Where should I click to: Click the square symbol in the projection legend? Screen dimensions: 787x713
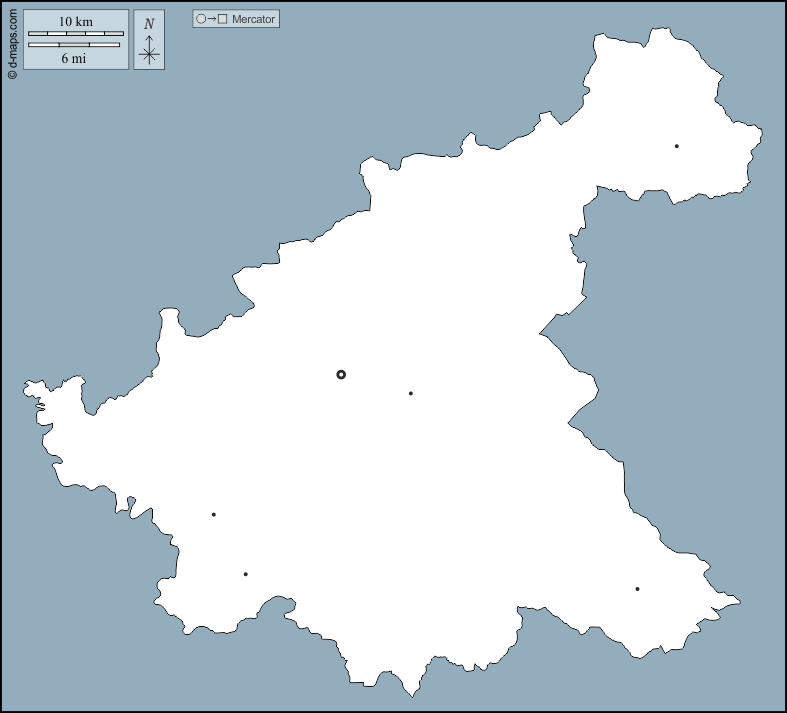[x=223, y=19]
